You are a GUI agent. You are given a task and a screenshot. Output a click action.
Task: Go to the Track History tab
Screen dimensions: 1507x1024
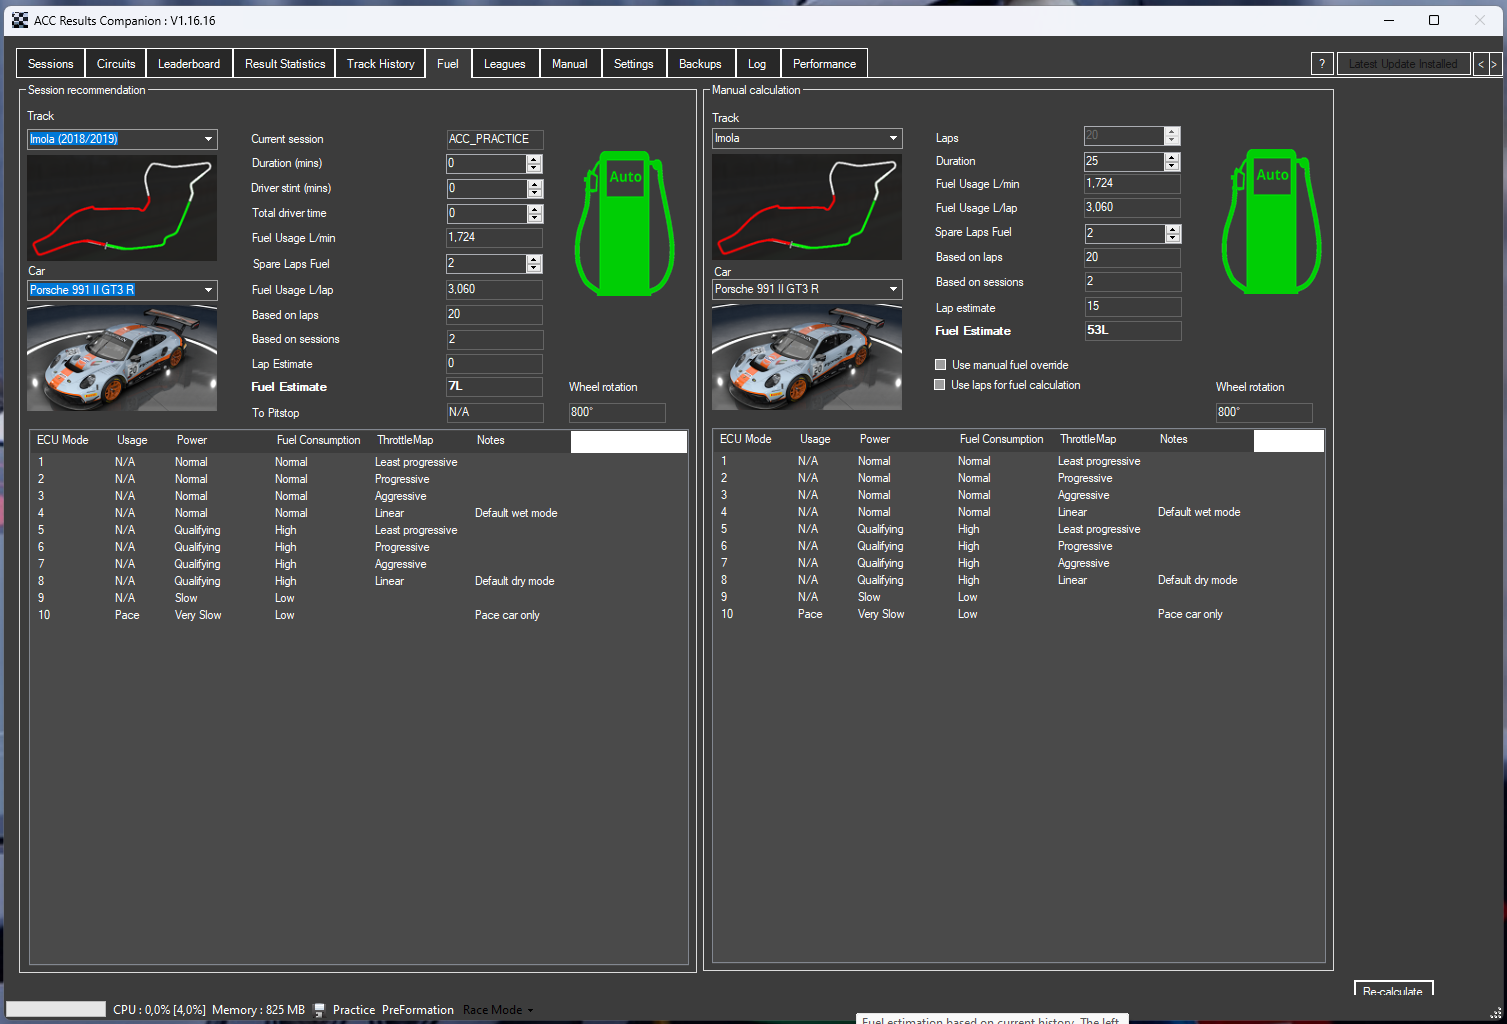(381, 64)
